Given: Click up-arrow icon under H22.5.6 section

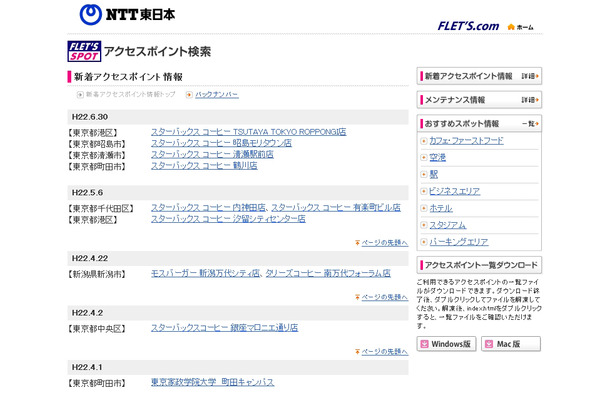Looking at the screenshot, I should coord(357,243).
